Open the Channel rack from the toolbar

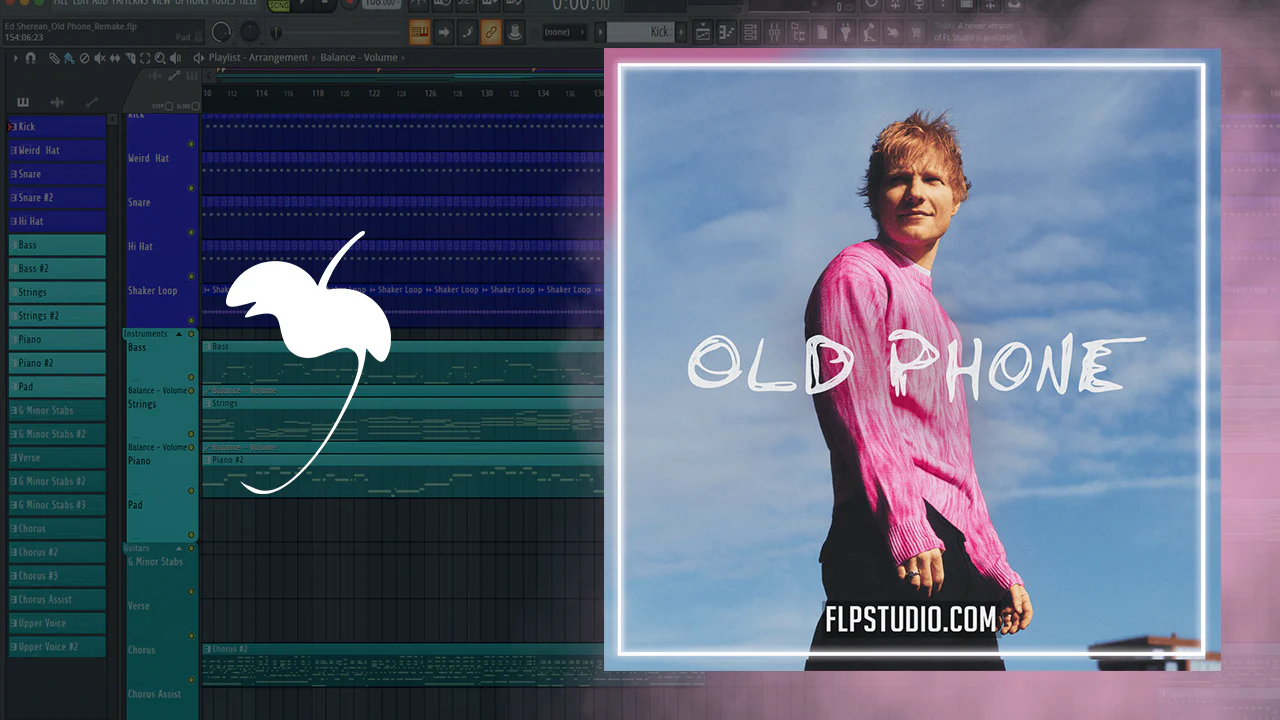tap(751, 32)
